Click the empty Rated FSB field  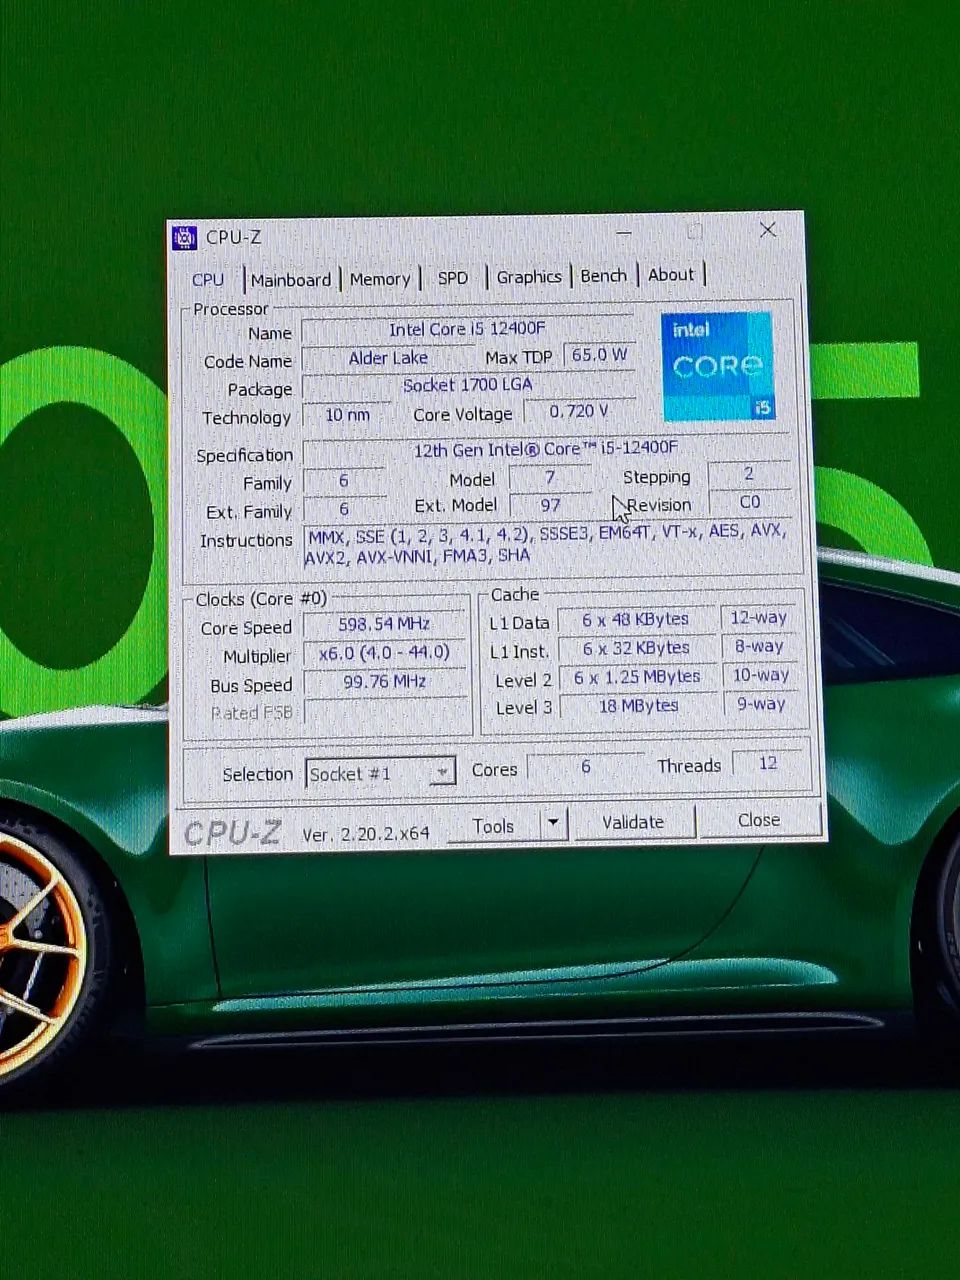384,711
